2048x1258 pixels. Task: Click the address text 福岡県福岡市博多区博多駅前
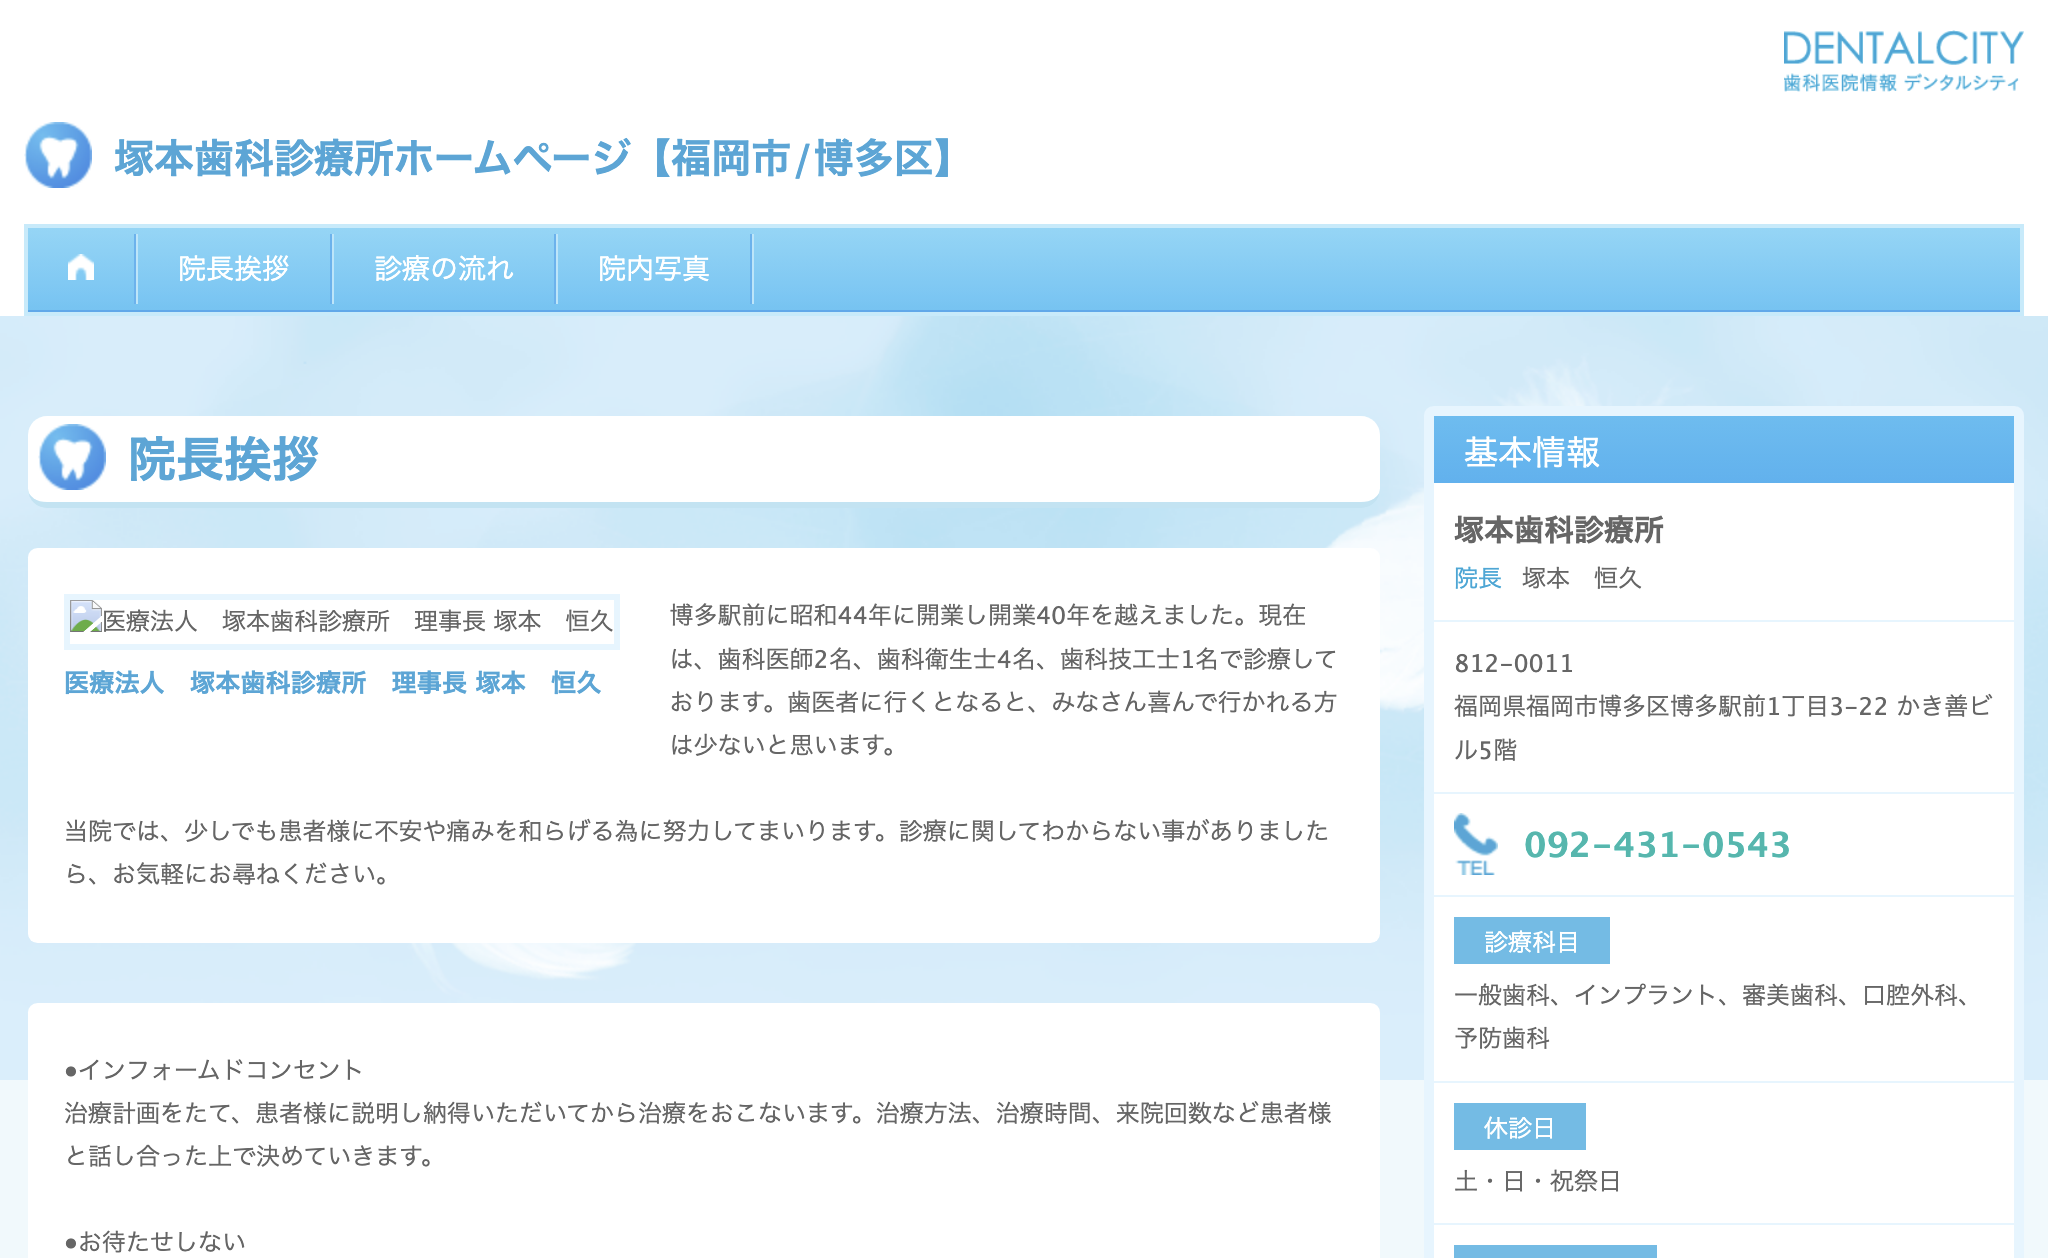pyautogui.click(x=1720, y=706)
